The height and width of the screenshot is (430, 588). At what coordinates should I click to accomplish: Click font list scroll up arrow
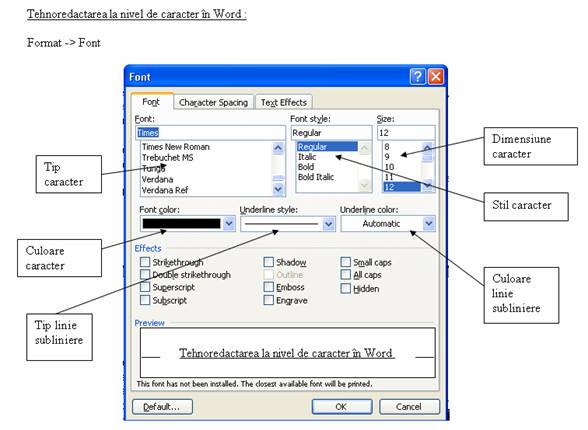278,148
